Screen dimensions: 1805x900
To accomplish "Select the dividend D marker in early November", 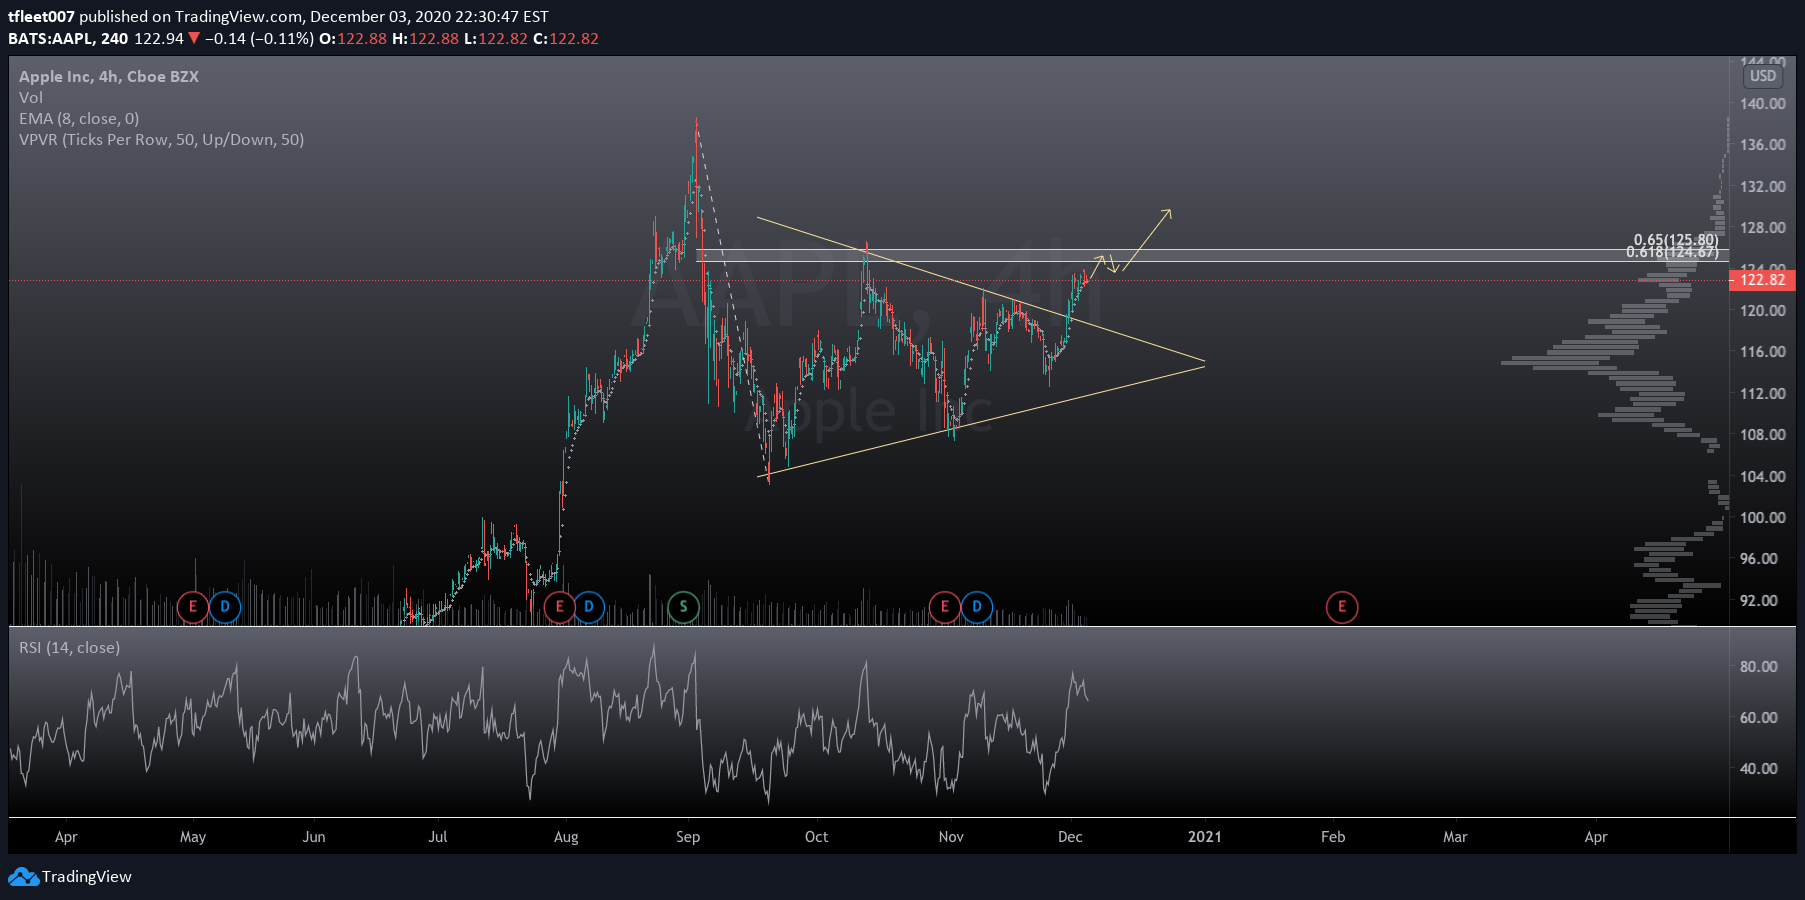I will tap(977, 607).
